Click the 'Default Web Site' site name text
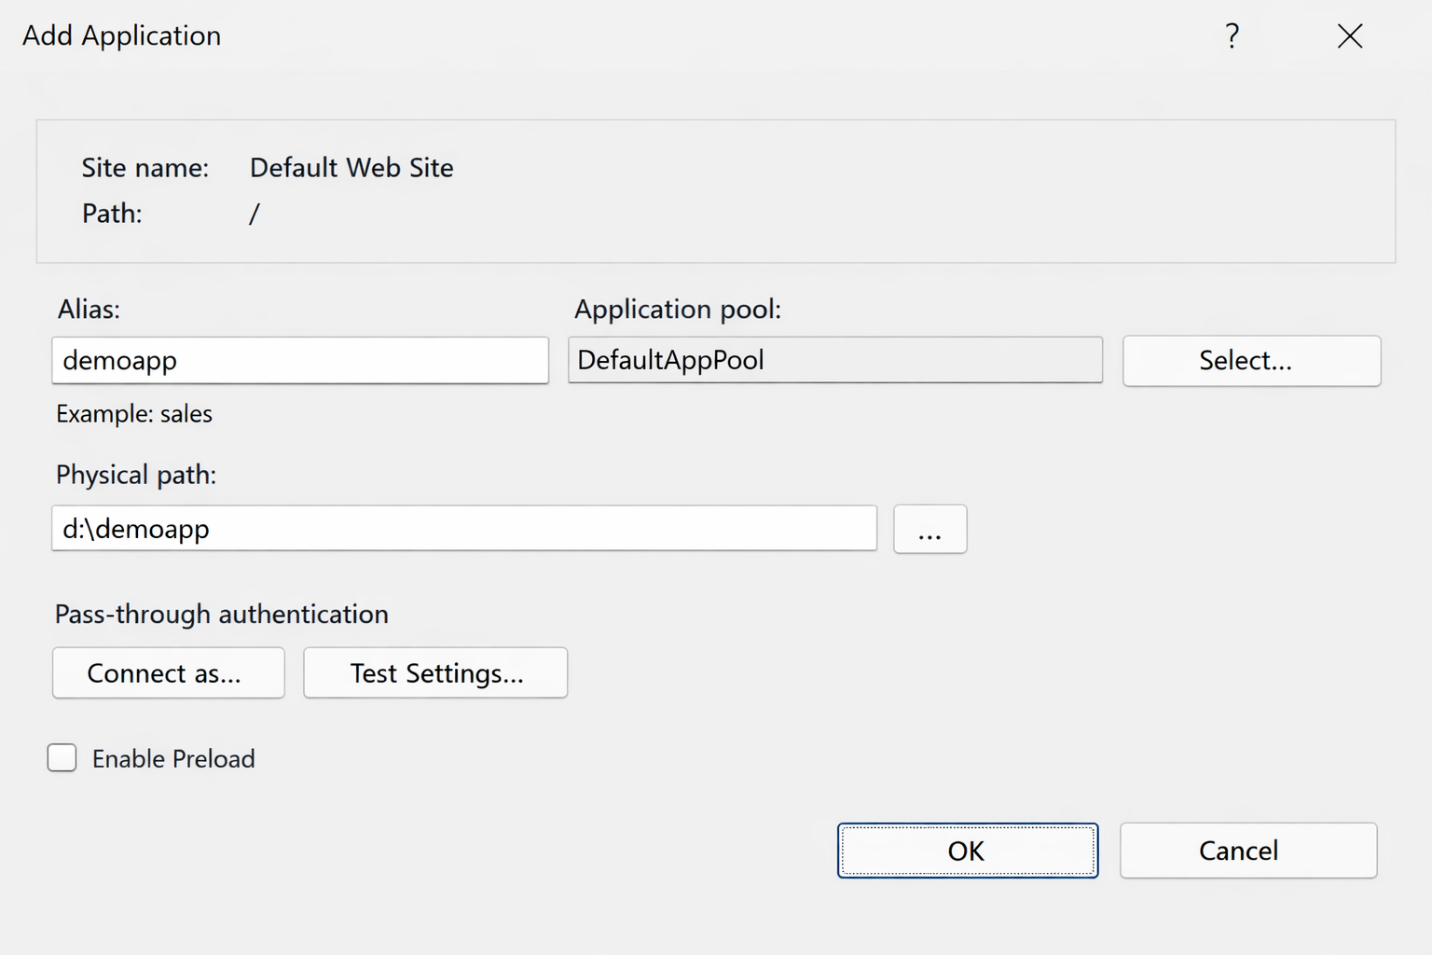This screenshot has height=955, width=1432. [351, 167]
